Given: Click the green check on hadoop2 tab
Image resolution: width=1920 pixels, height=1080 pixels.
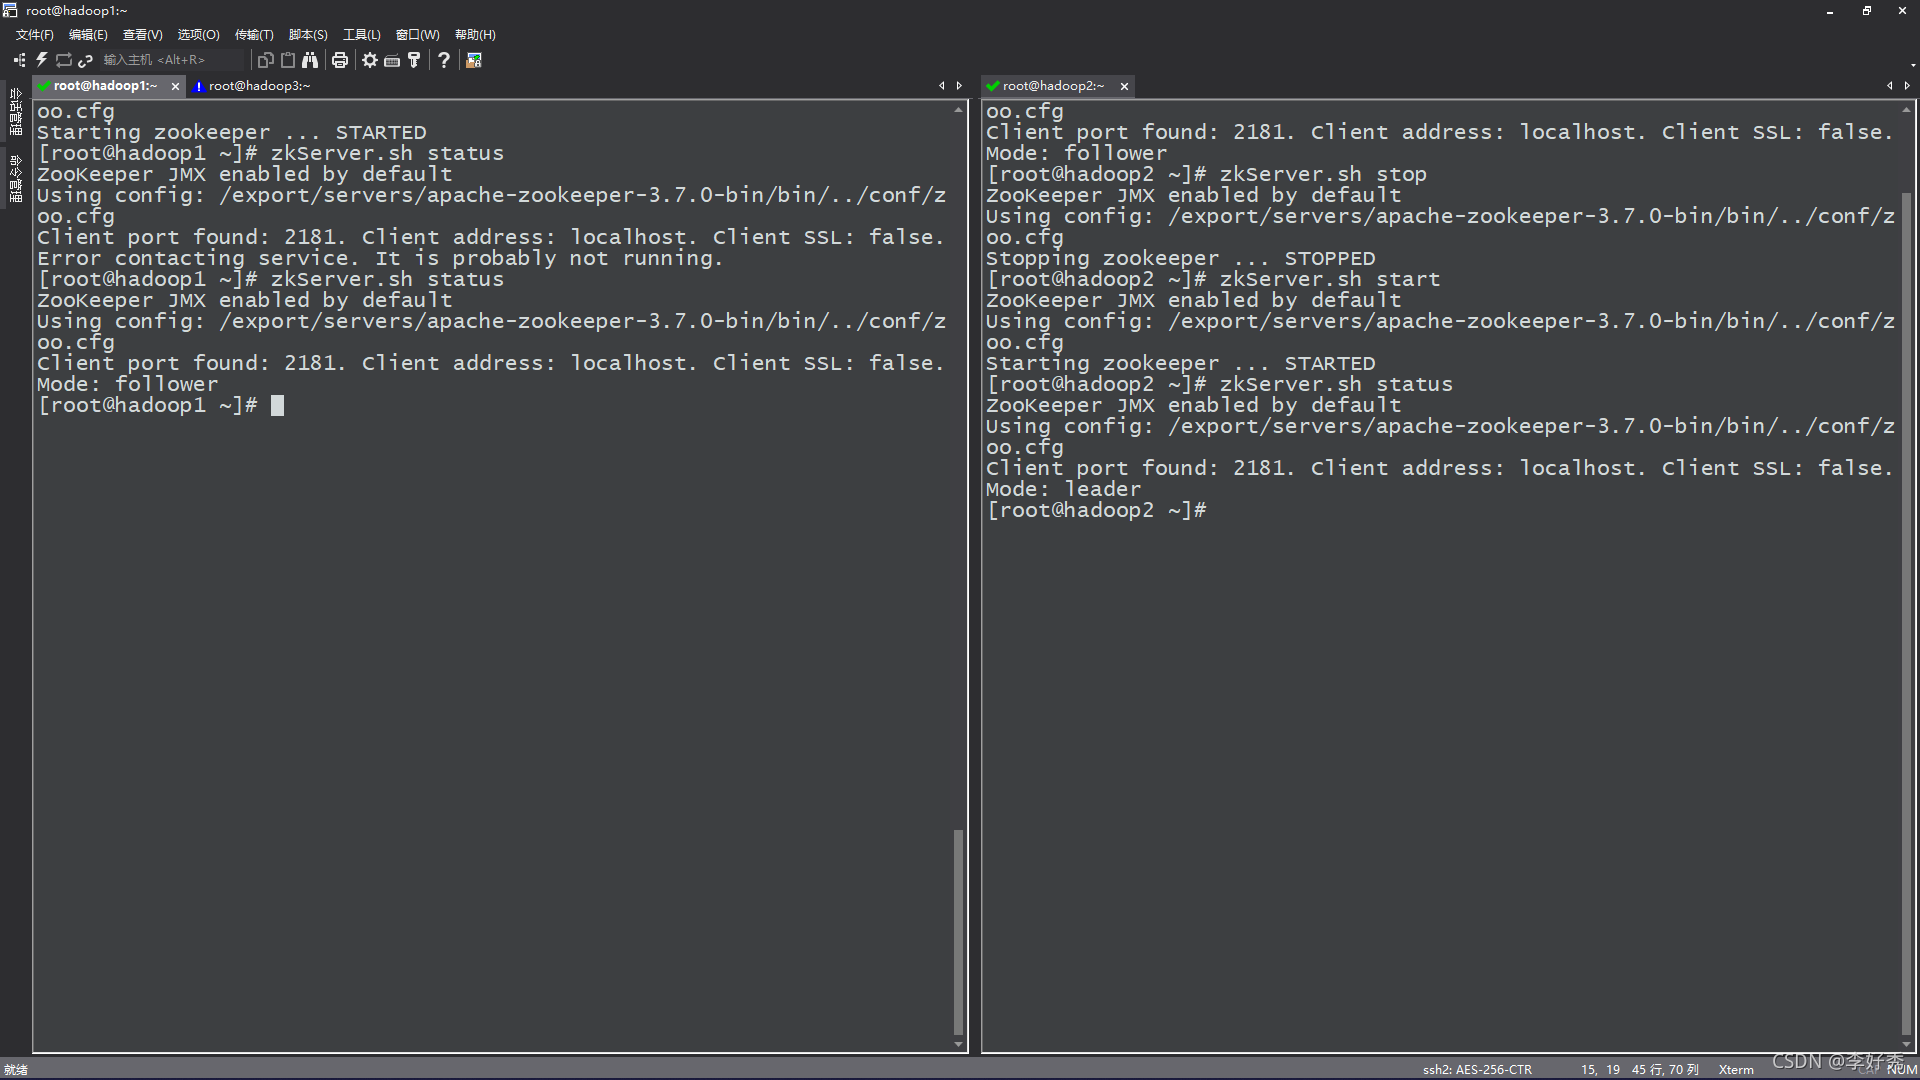Looking at the screenshot, I should [x=993, y=86].
